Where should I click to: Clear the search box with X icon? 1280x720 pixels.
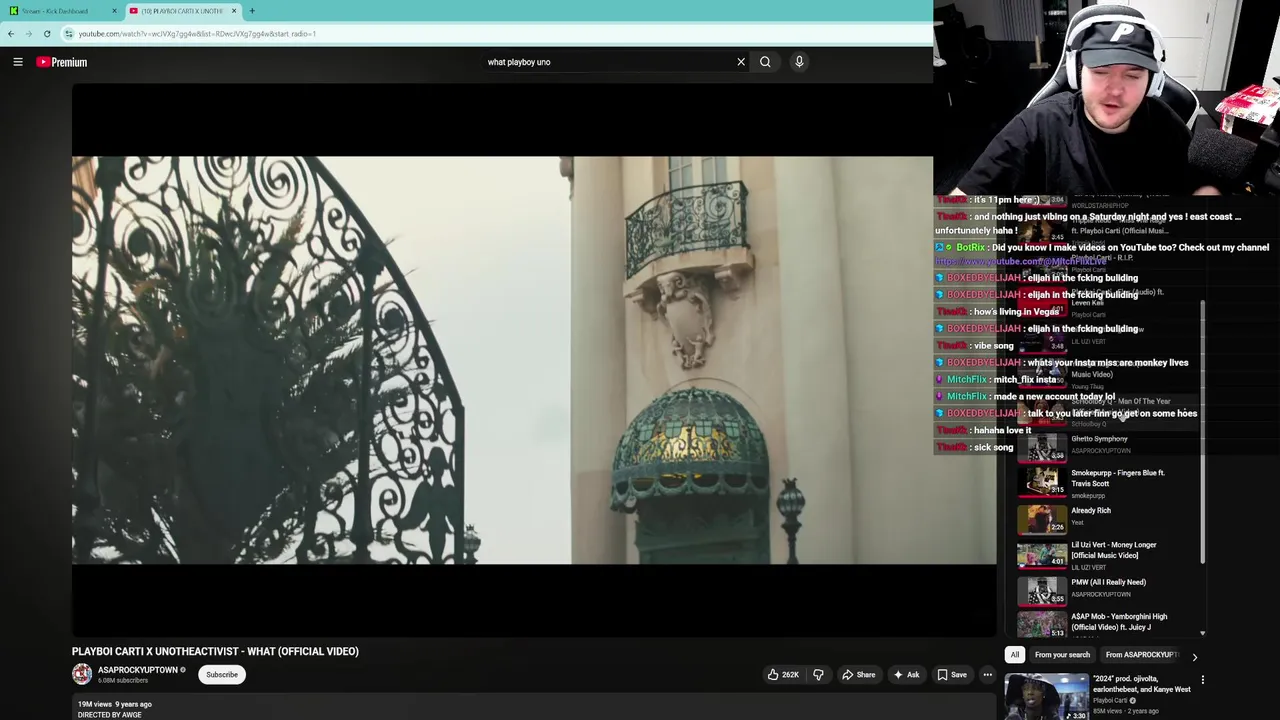tap(741, 62)
